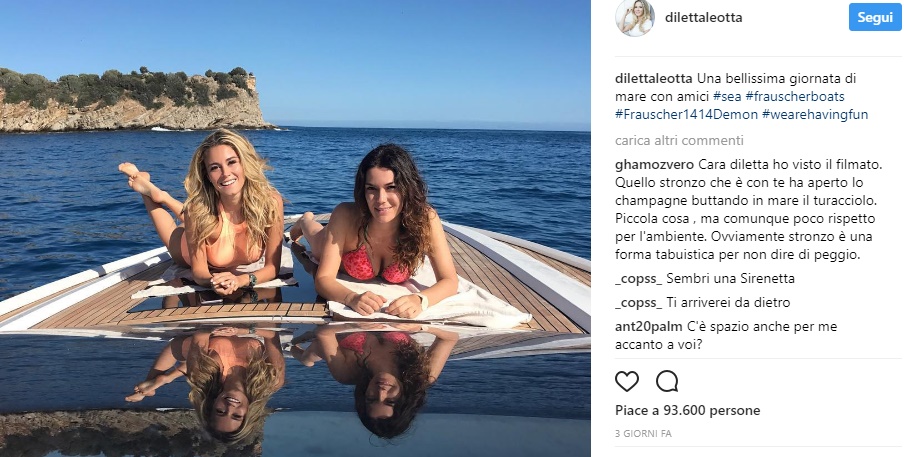Visit ant20palm's profile

[649, 327]
